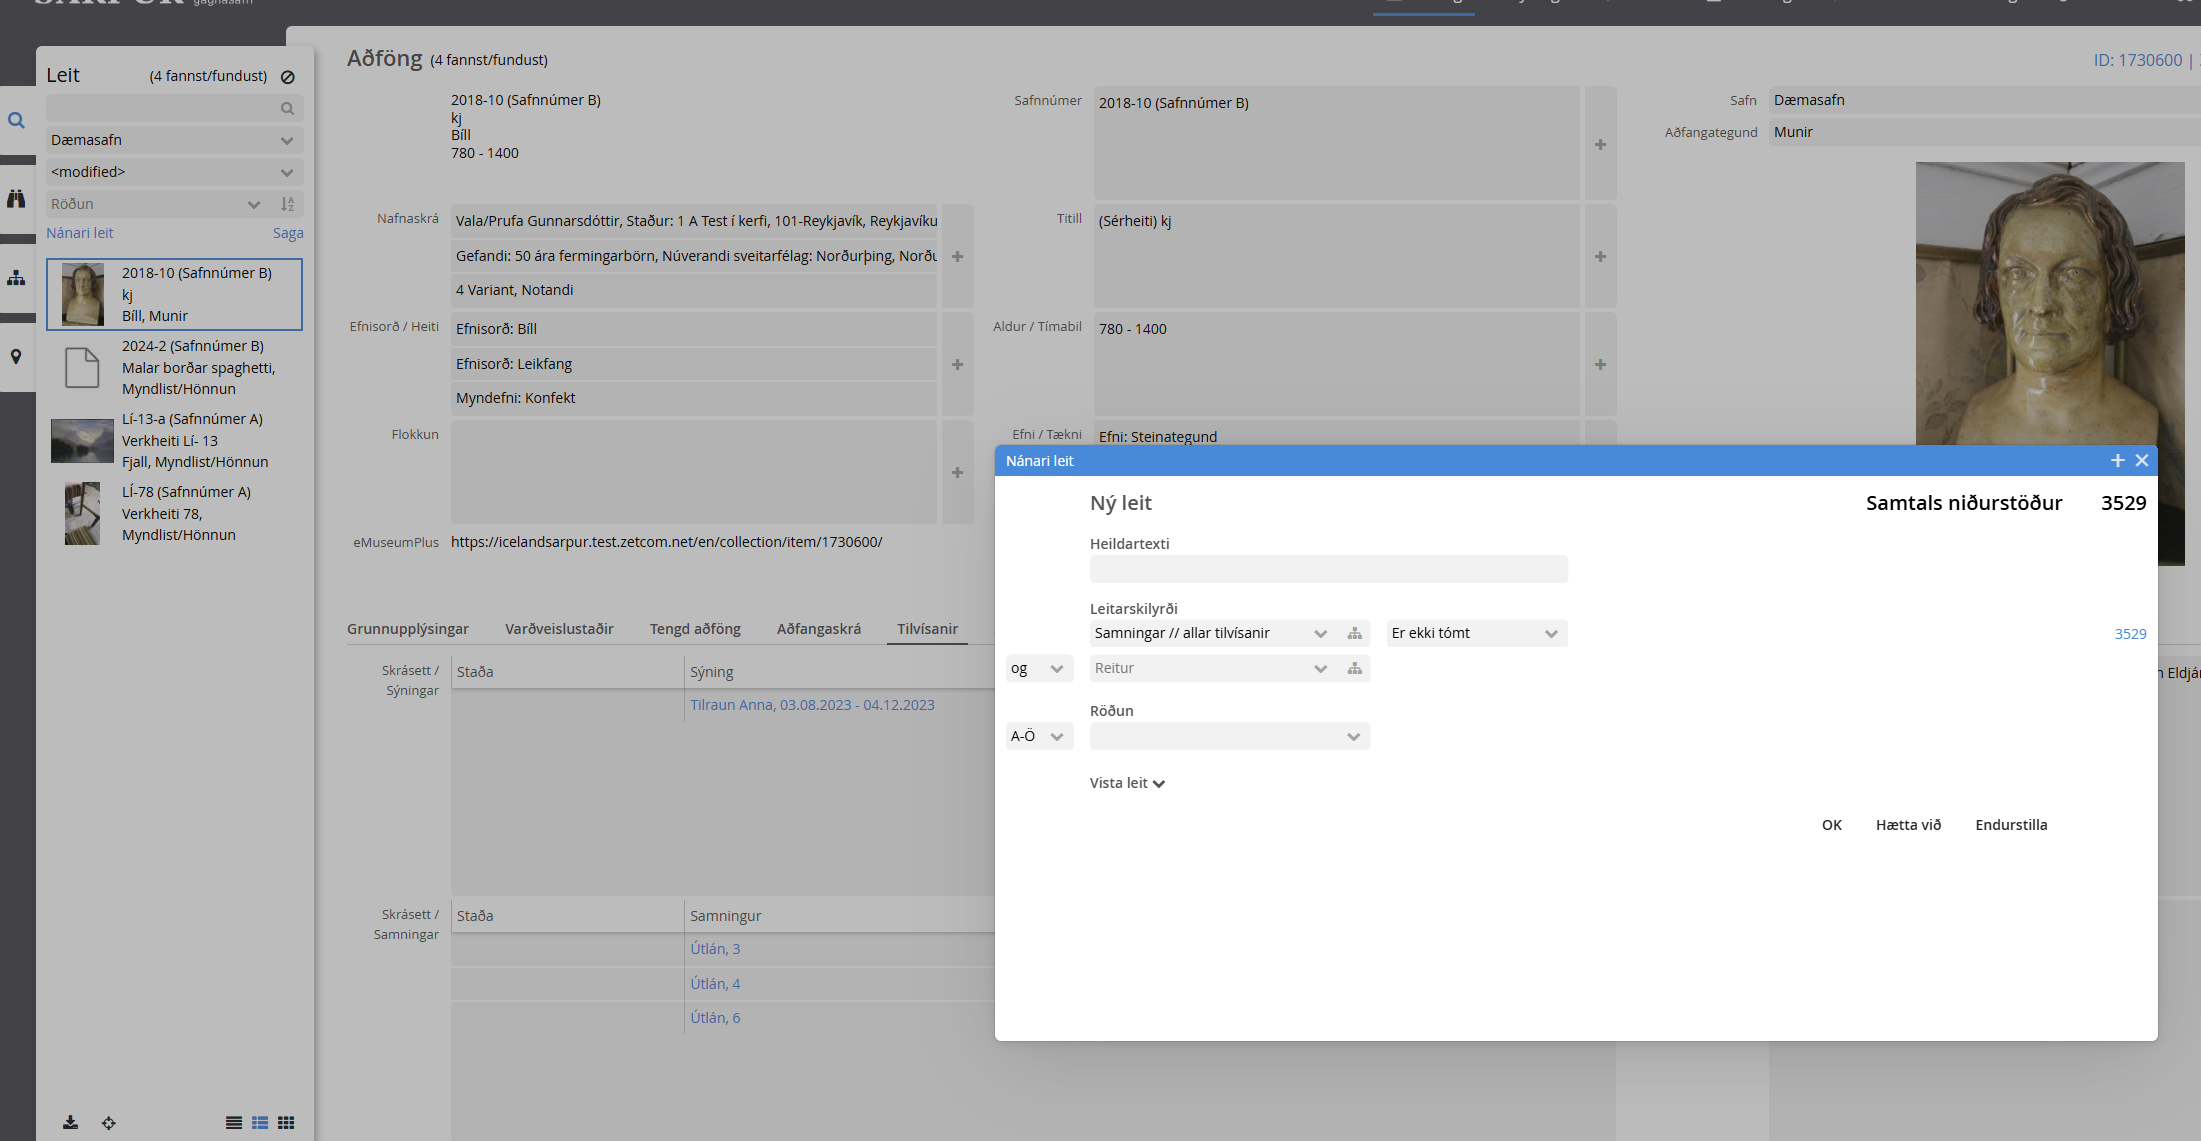Click the plus icon in Nánari leit header

click(2117, 461)
